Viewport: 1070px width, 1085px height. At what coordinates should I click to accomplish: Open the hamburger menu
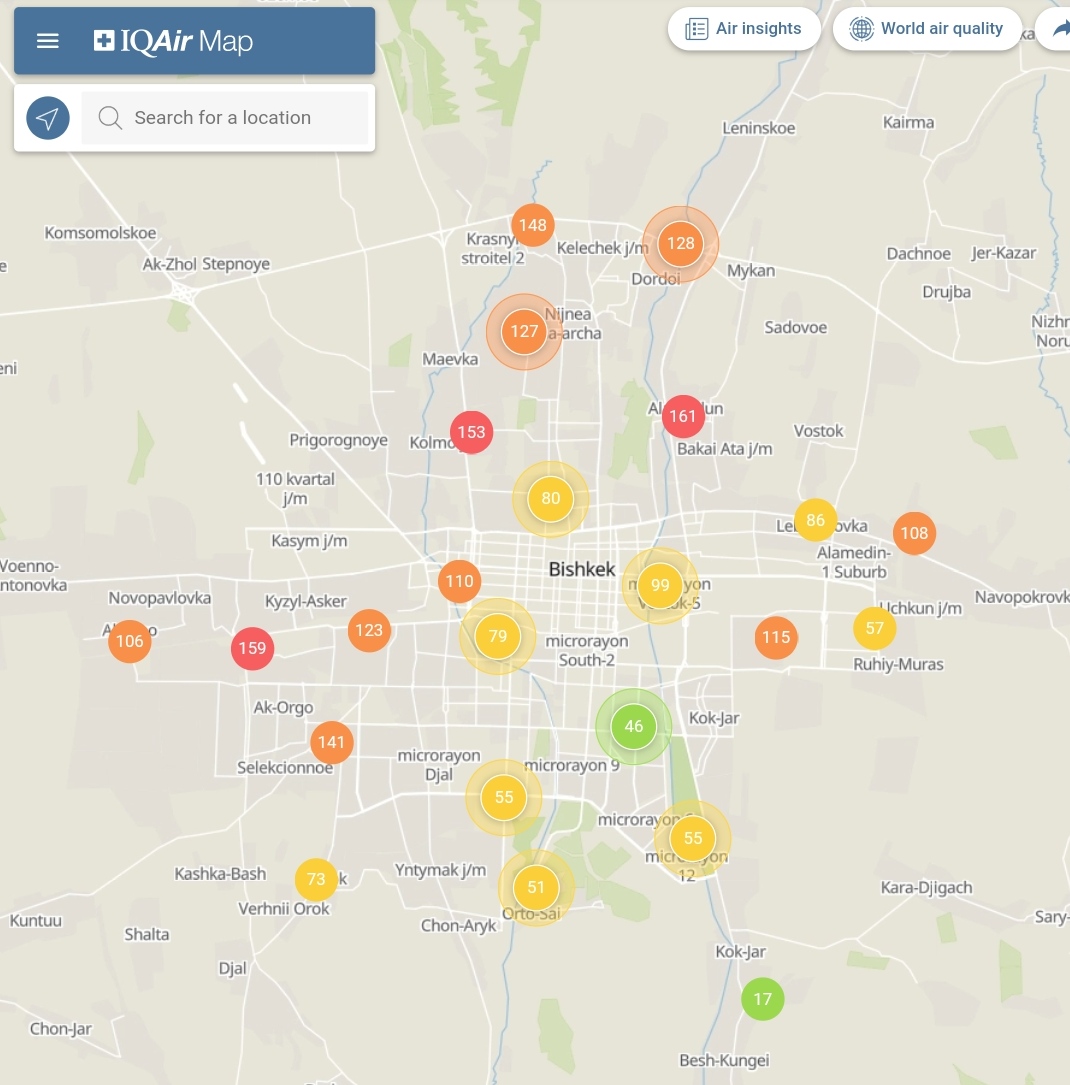click(x=48, y=41)
